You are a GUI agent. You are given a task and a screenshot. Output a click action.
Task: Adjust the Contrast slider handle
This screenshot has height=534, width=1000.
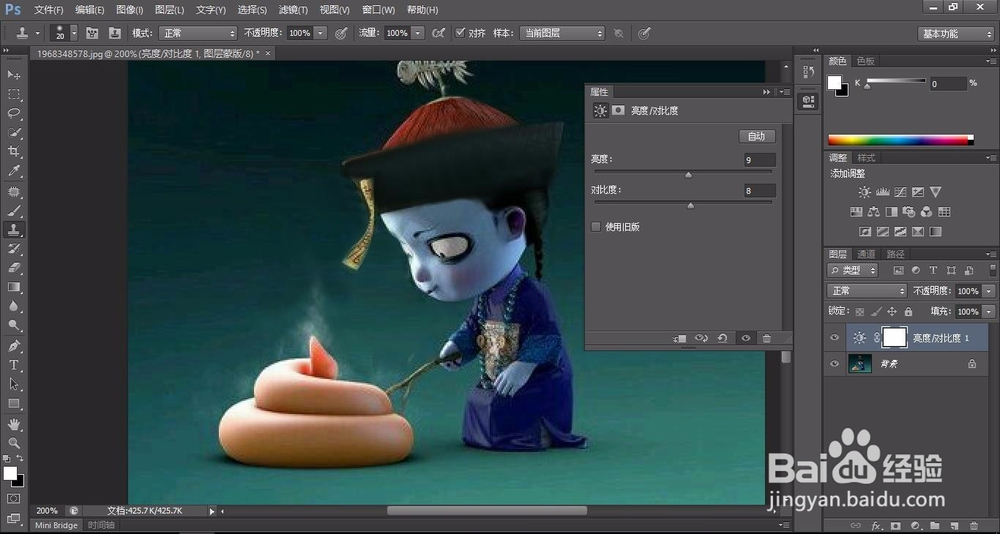[691, 205]
